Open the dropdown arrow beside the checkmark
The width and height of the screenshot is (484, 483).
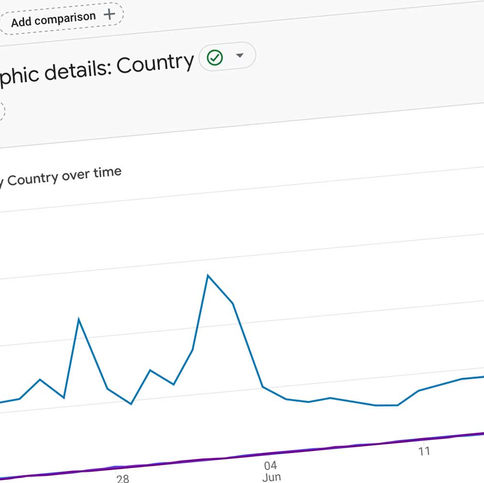(240, 55)
